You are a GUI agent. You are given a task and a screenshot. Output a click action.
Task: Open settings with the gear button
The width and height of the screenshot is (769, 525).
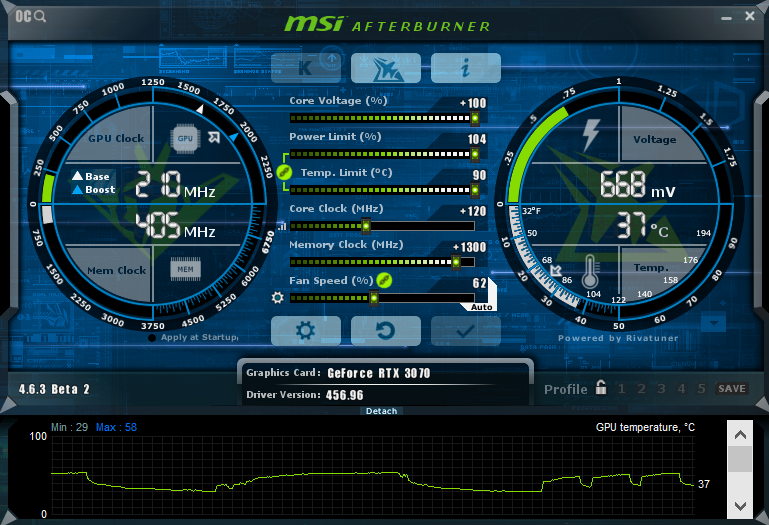[x=306, y=331]
